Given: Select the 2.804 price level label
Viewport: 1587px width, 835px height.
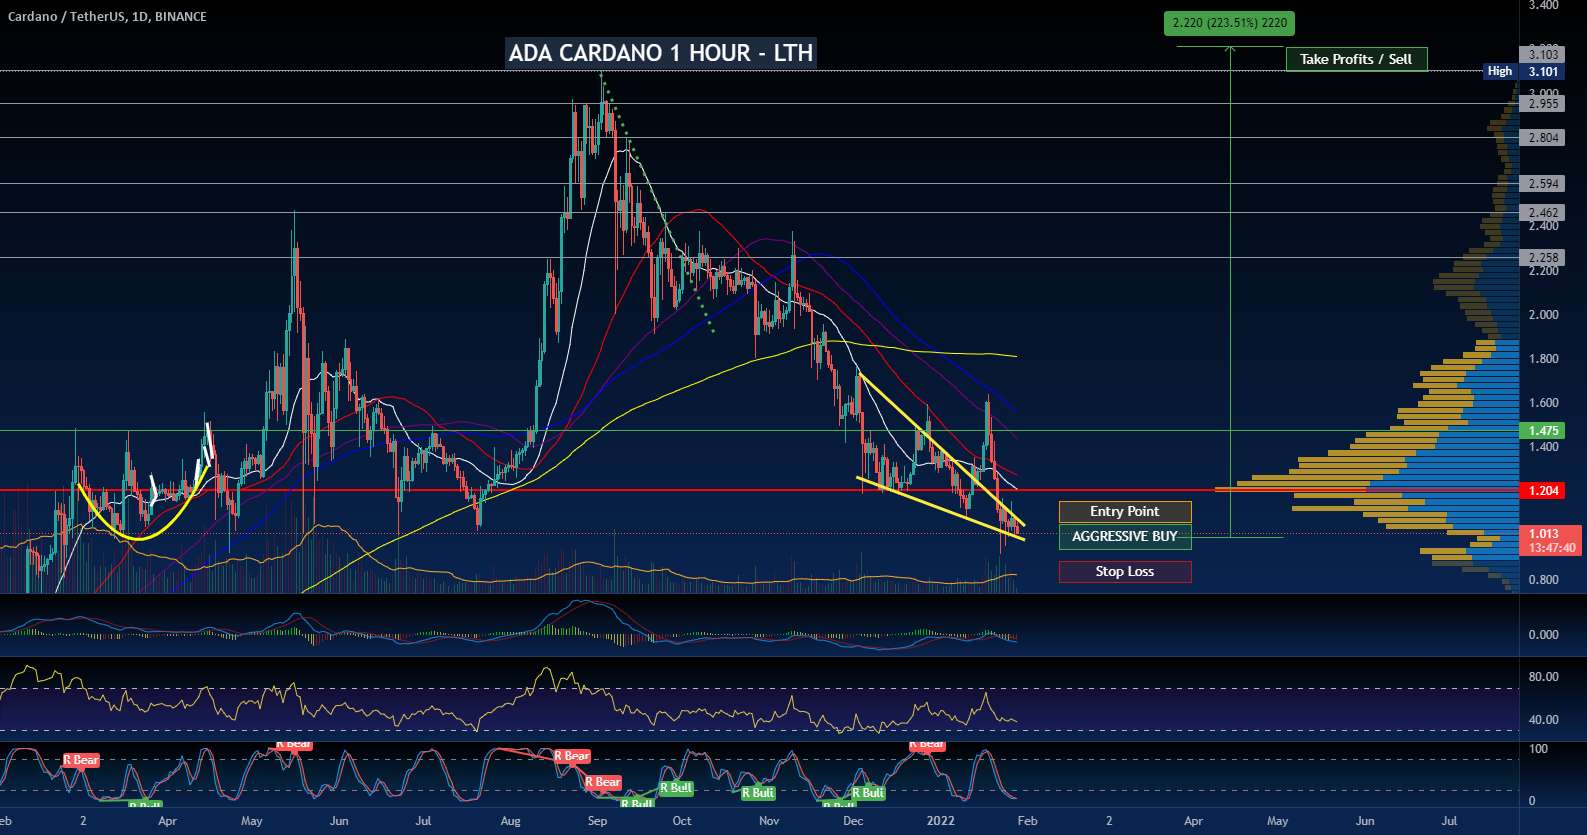Looking at the screenshot, I should point(1543,138).
